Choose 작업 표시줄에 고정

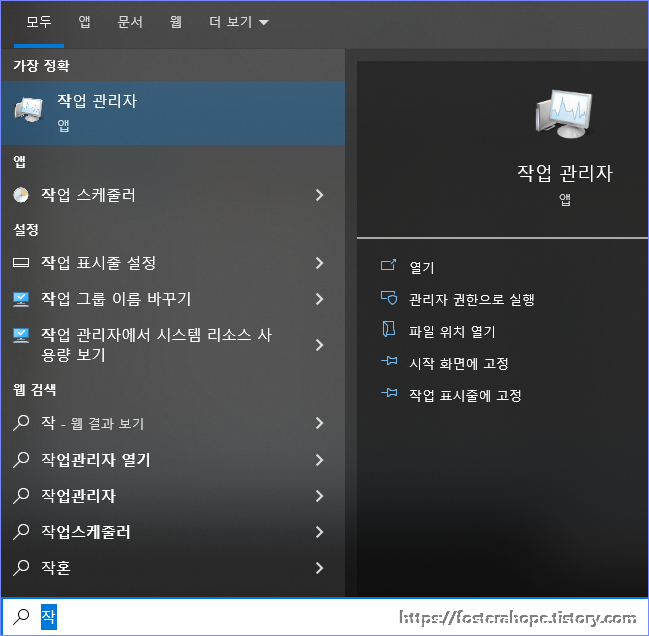(x=465, y=395)
